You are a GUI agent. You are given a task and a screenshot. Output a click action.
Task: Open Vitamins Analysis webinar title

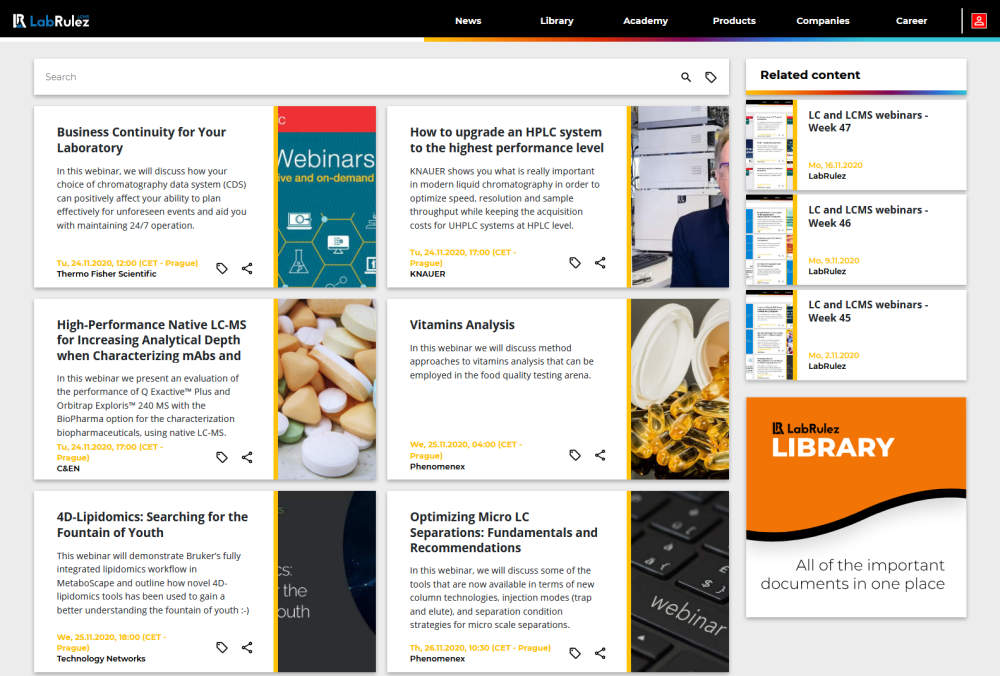462,325
